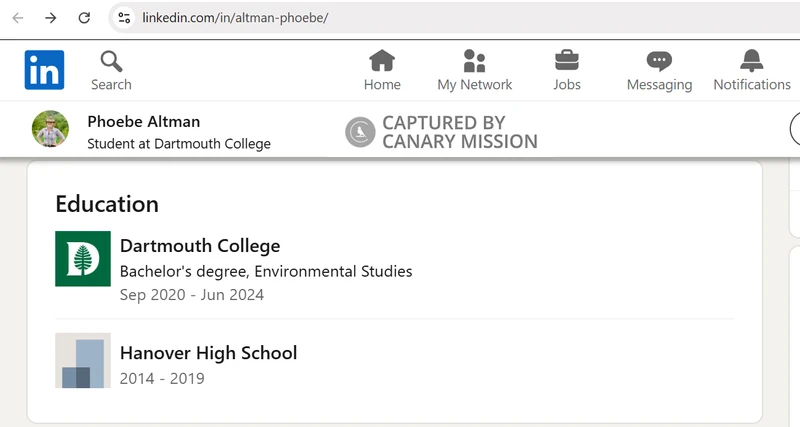Screen dimensions: 800x427
Task: View site information icon in address bar
Action: 124,18
